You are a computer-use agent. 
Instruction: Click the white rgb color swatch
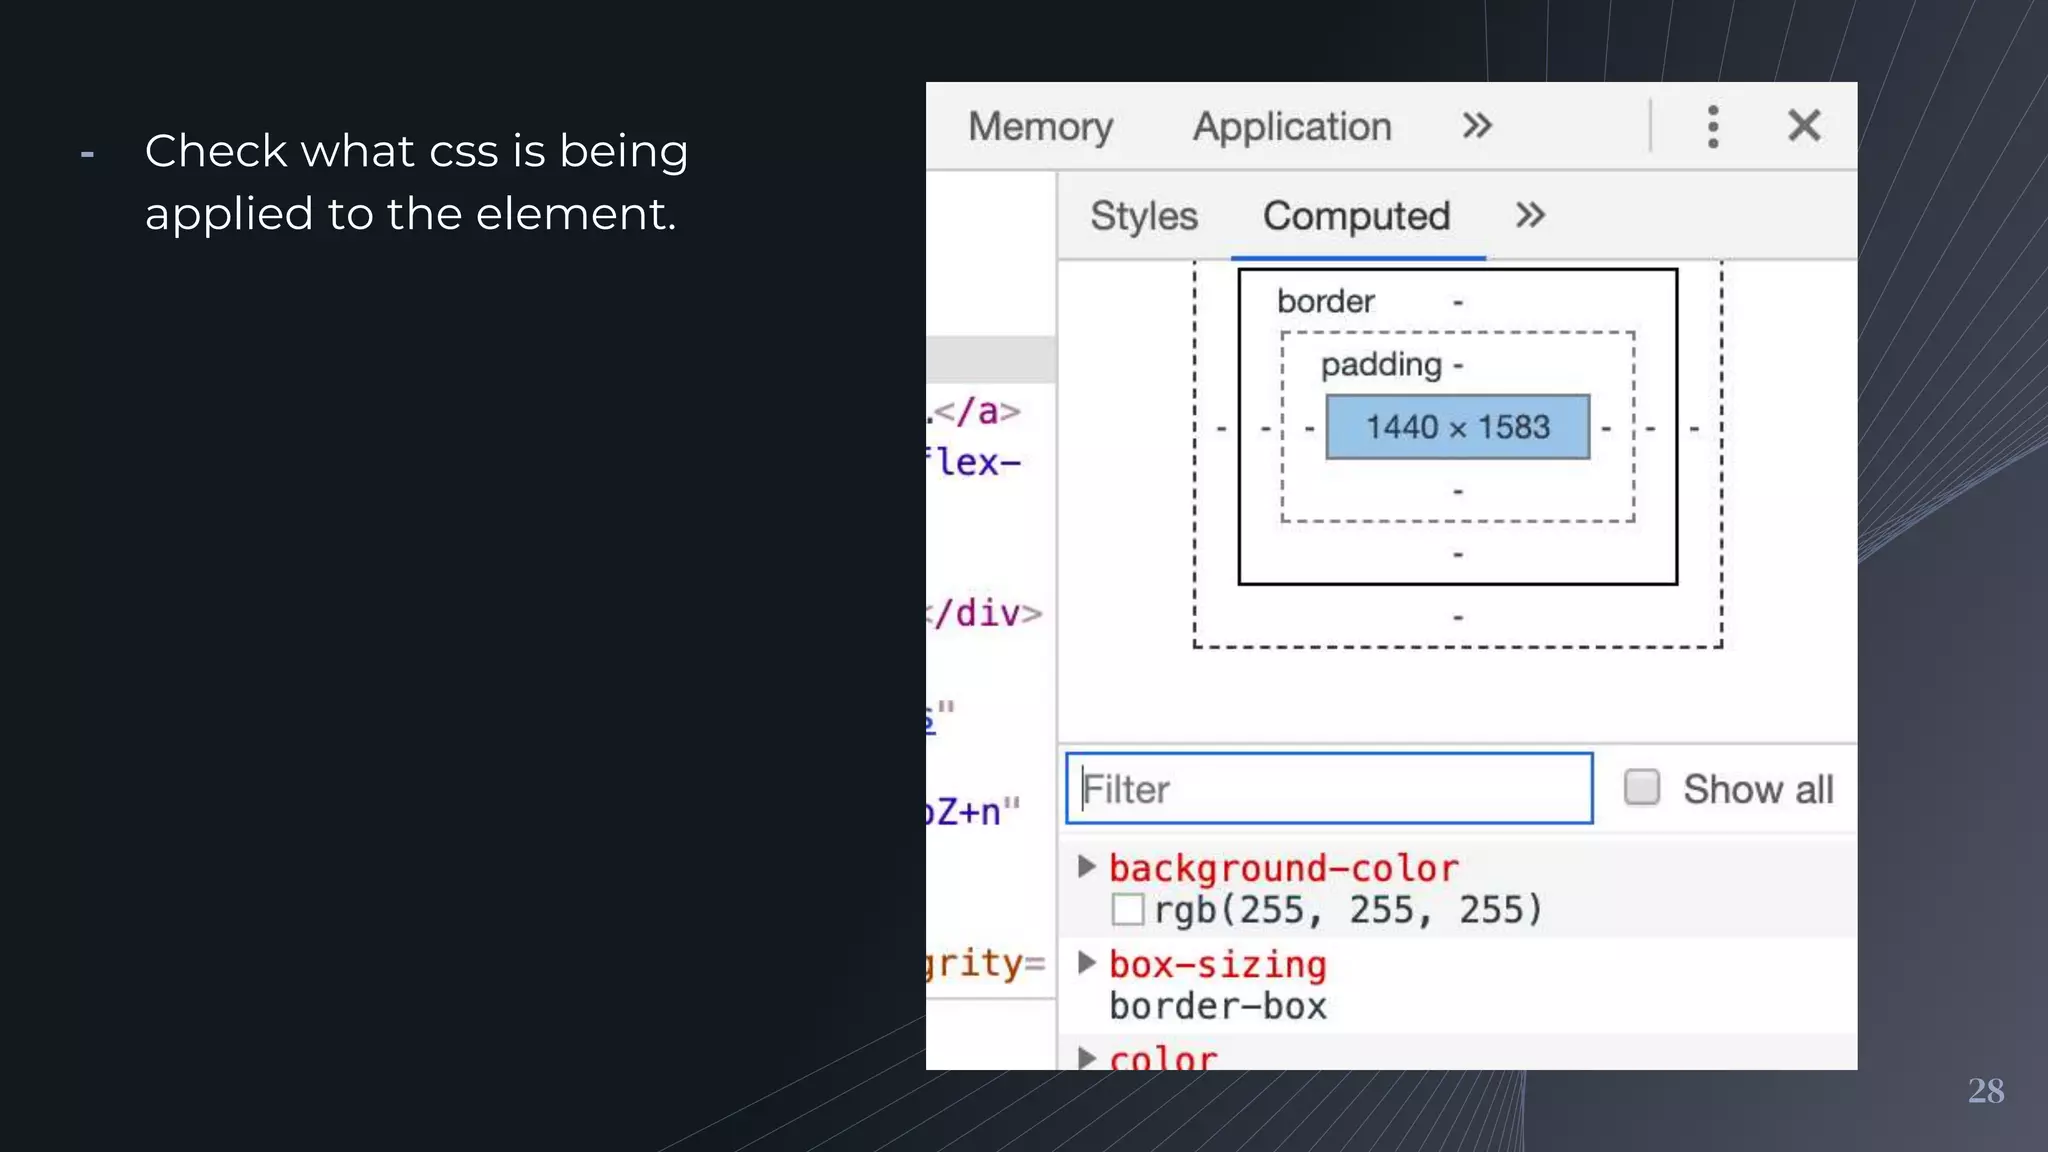pyautogui.click(x=1127, y=910)
